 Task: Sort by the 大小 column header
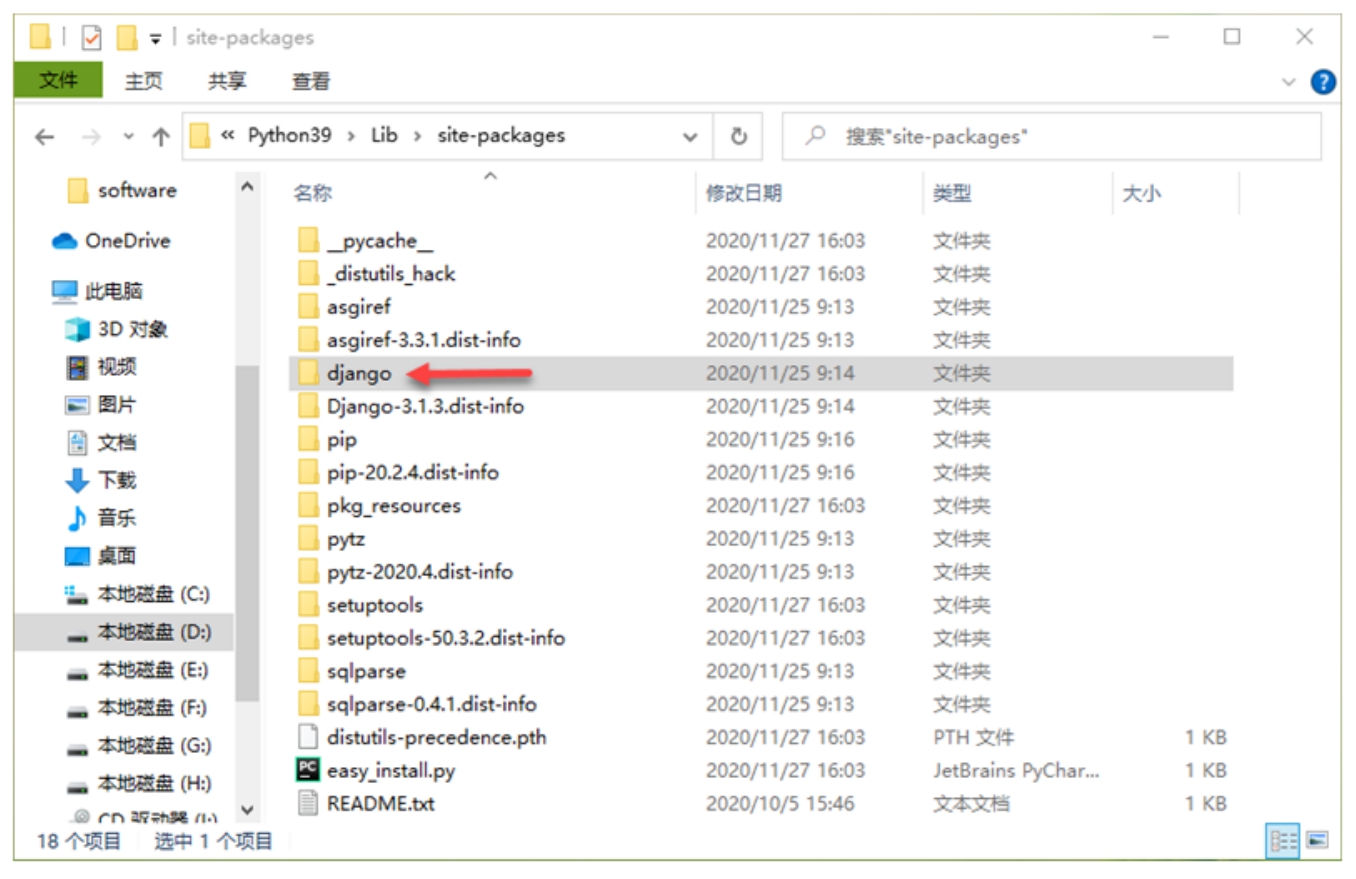(1141, 194)
